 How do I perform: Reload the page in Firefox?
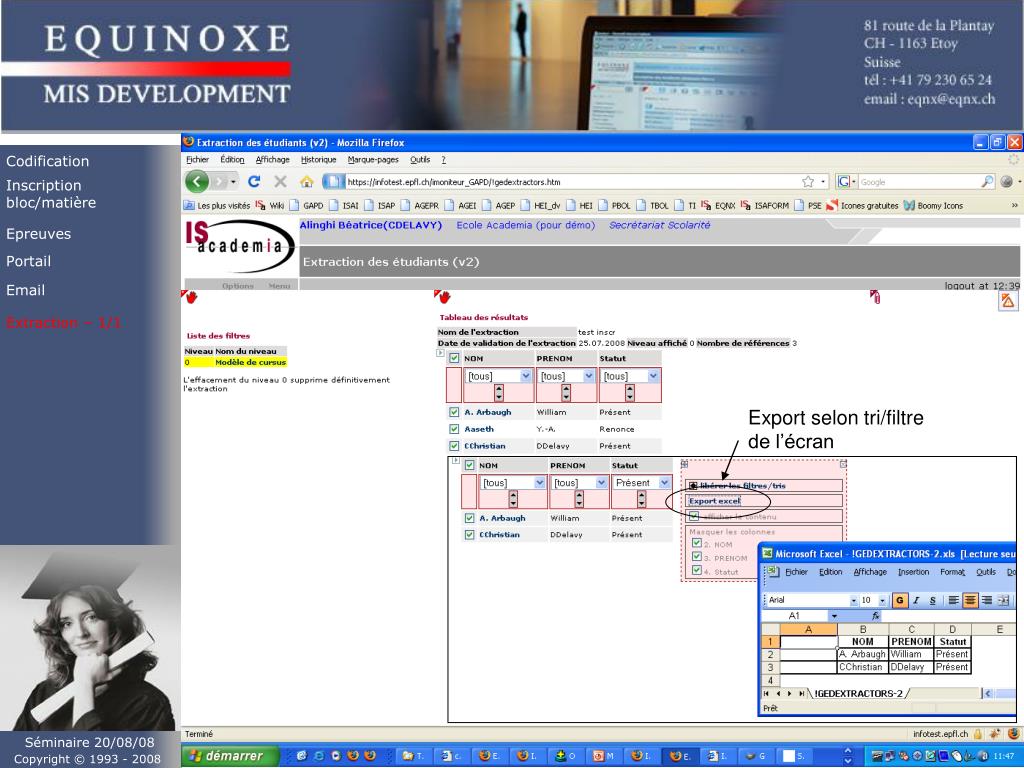point(254,182)
